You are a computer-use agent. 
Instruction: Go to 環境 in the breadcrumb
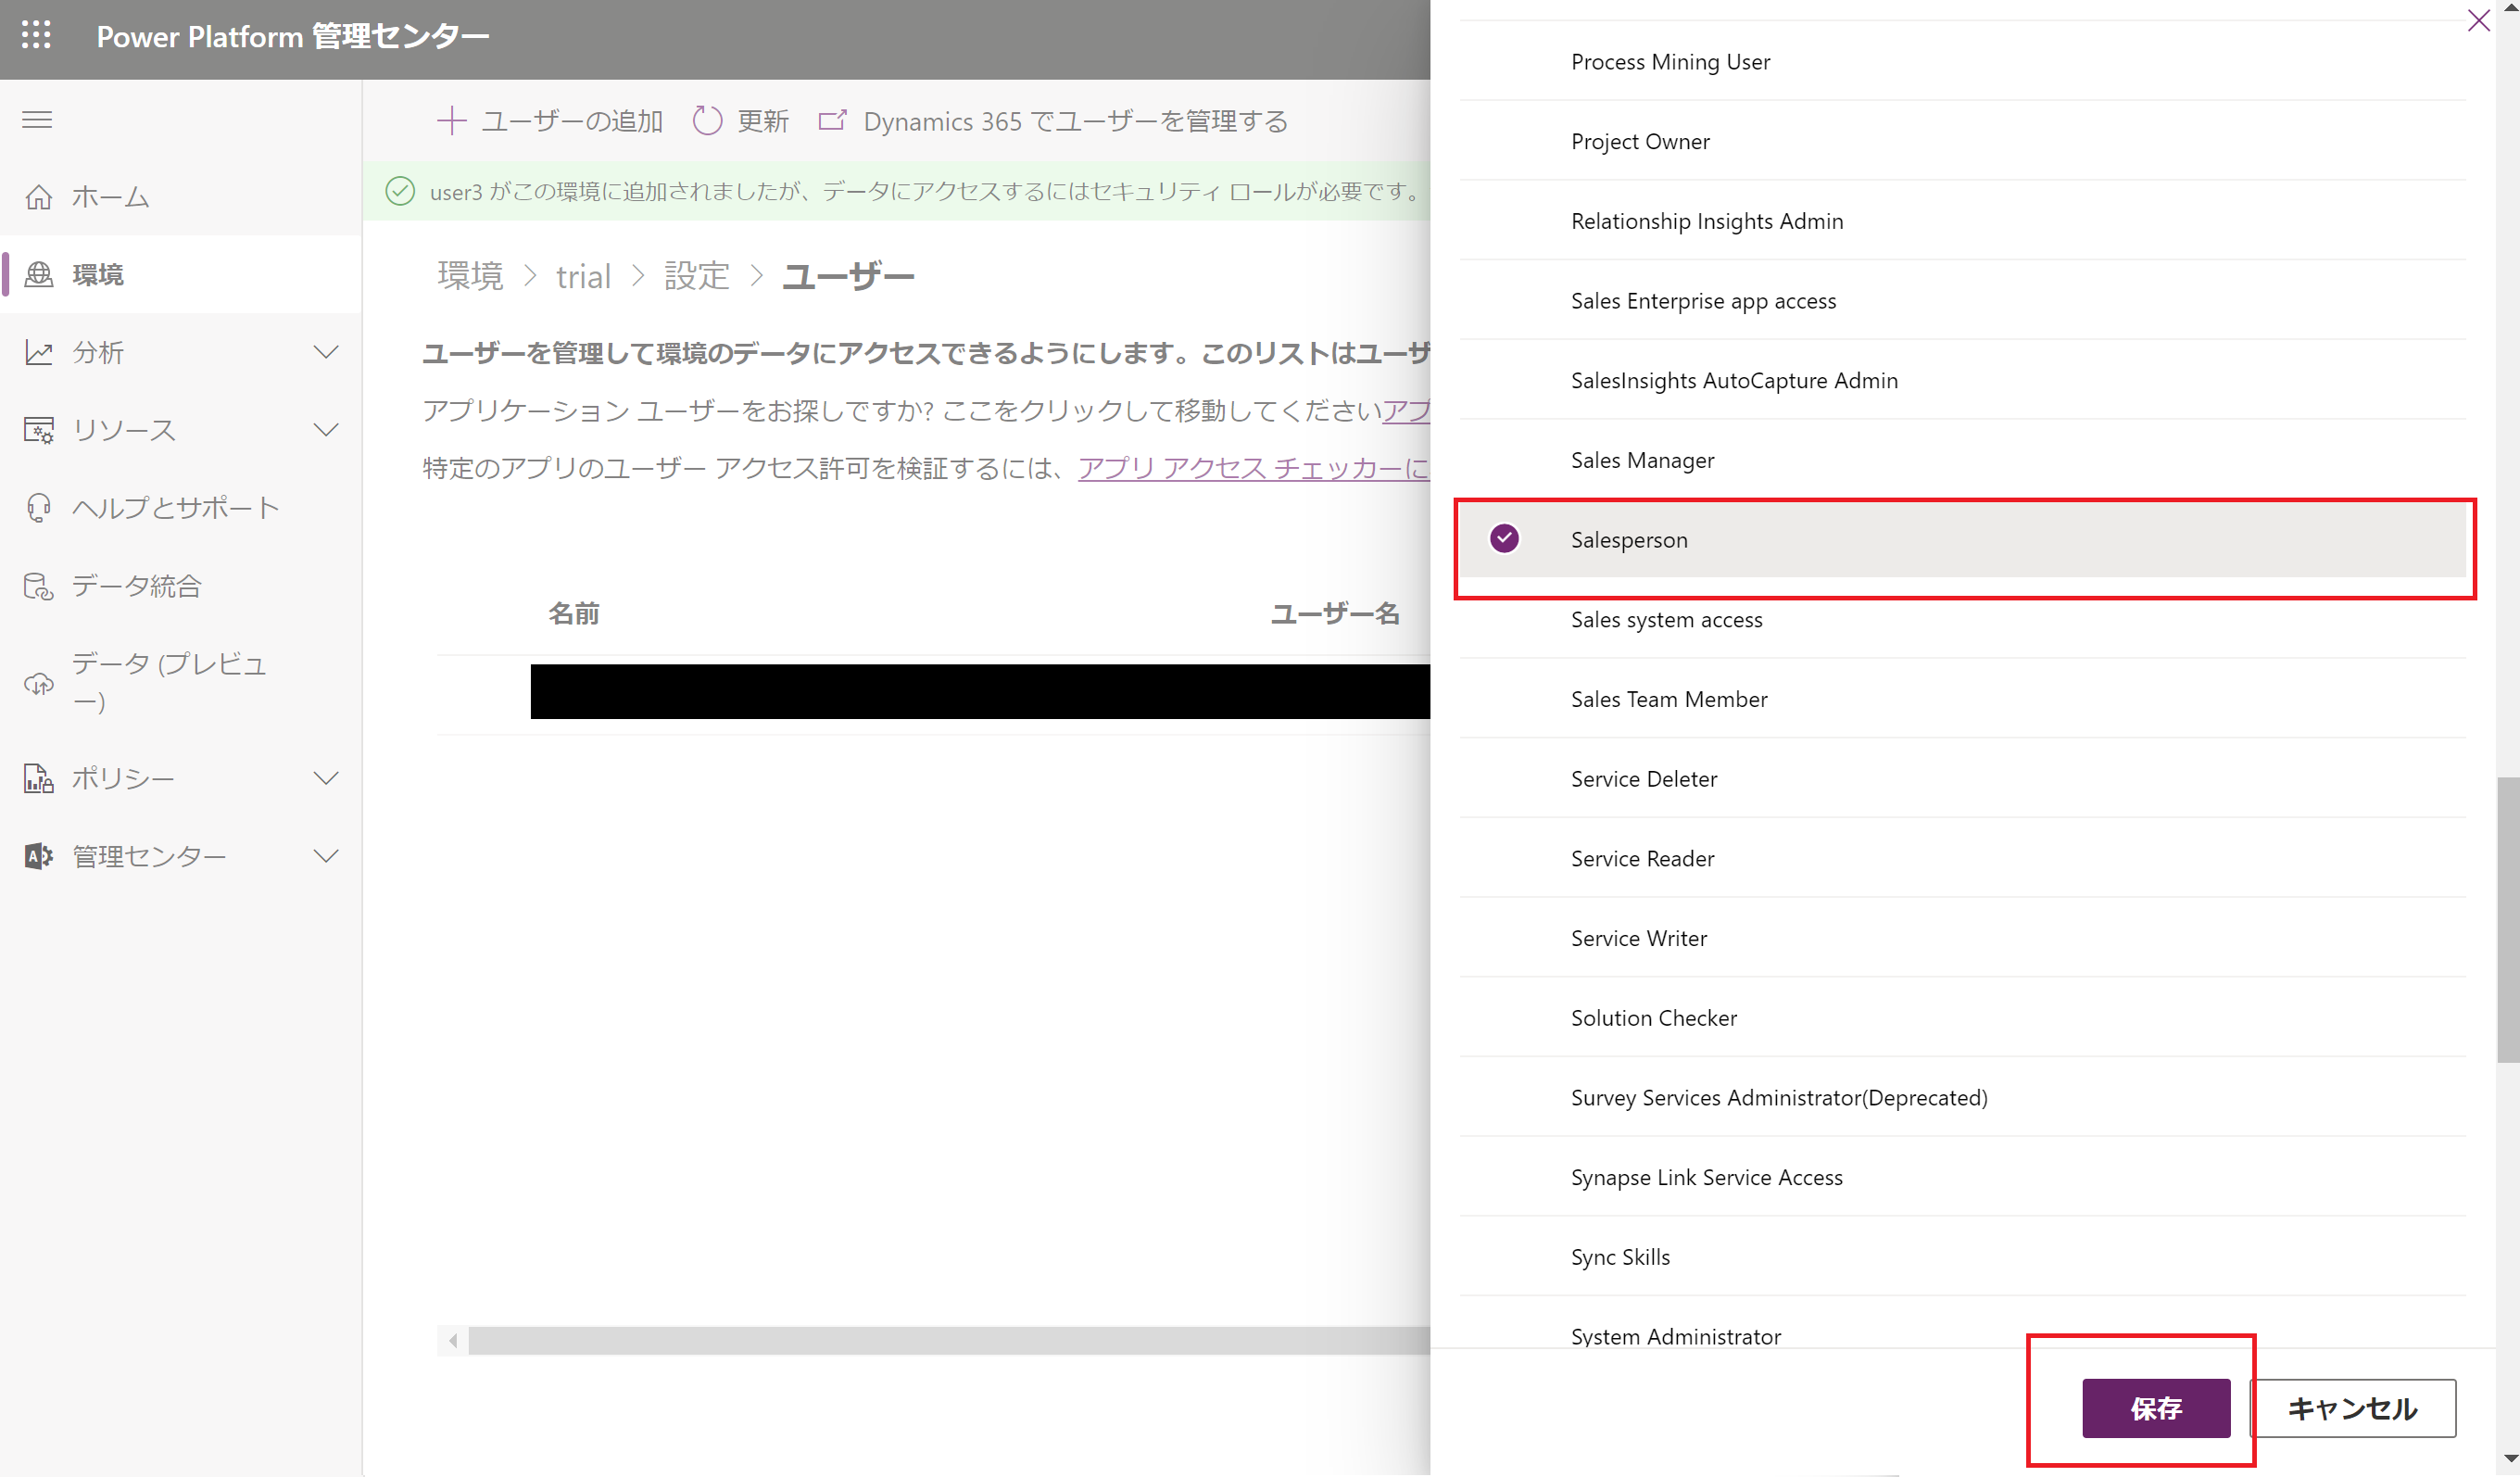pyautogui.click(x=470, y=276)
